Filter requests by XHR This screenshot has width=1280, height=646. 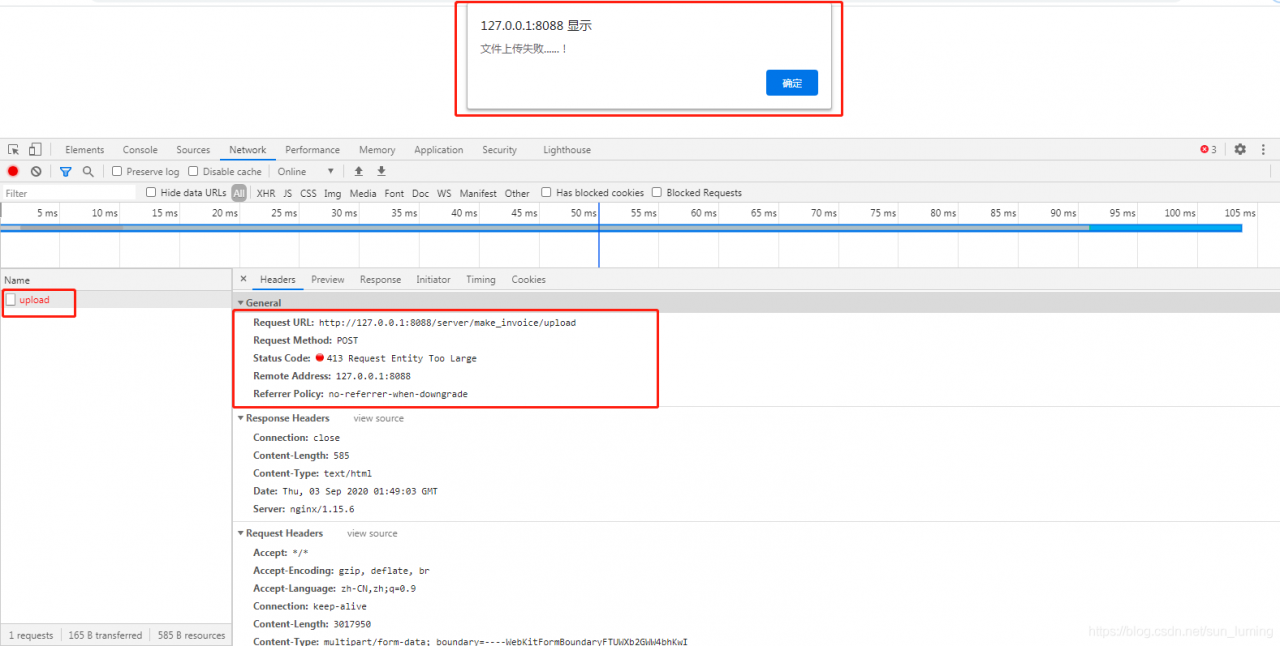click(x=266, y=193)
